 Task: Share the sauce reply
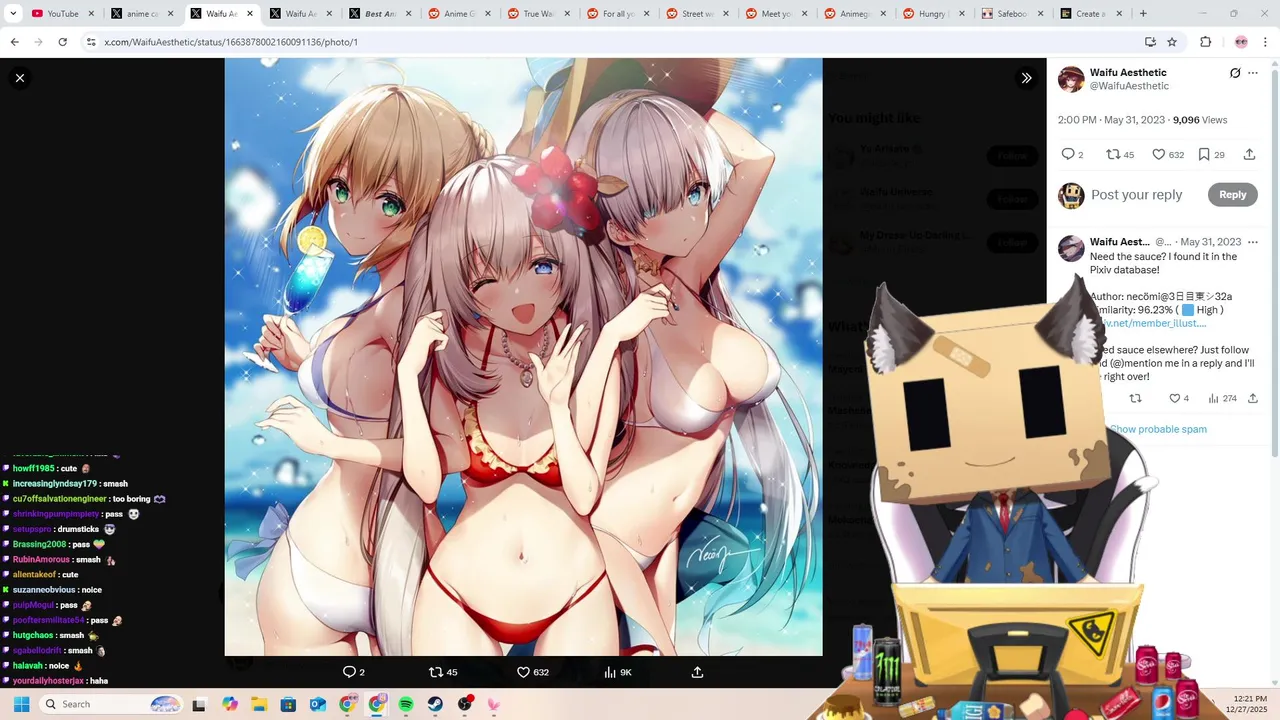coord(1252,398)
